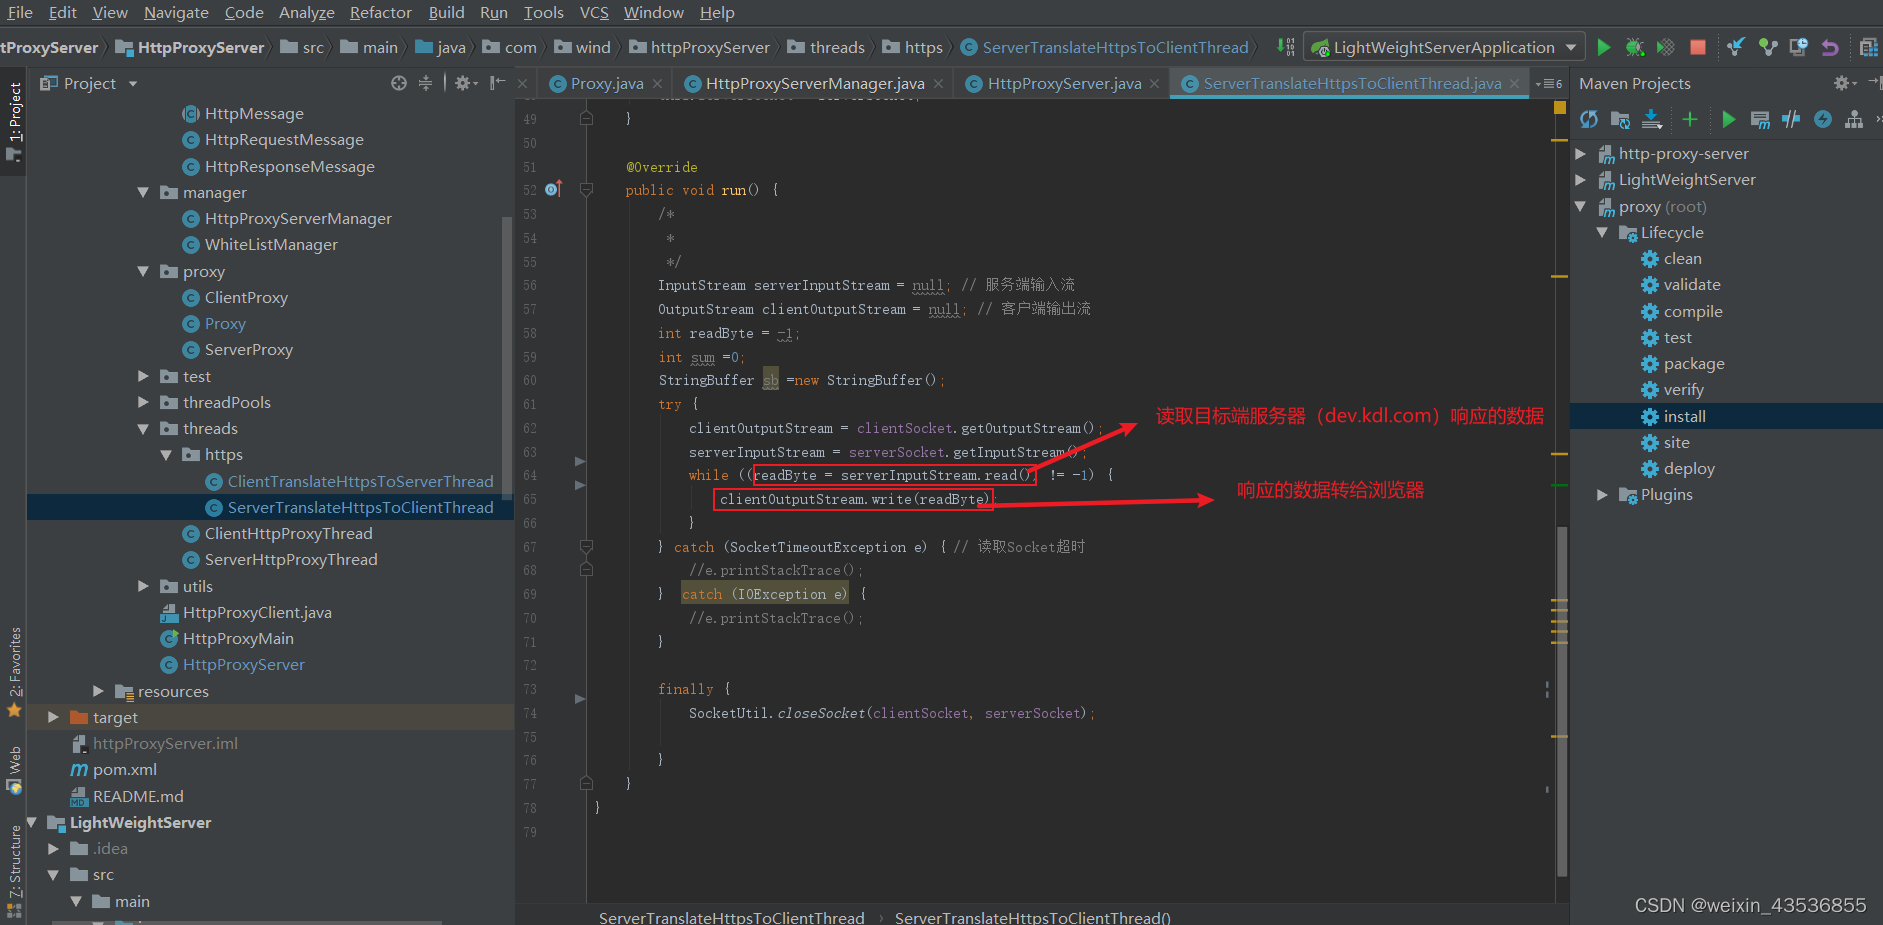The image size is (1883, 925).
Task: Show VCS history icon with clock
Action: 1799,47
